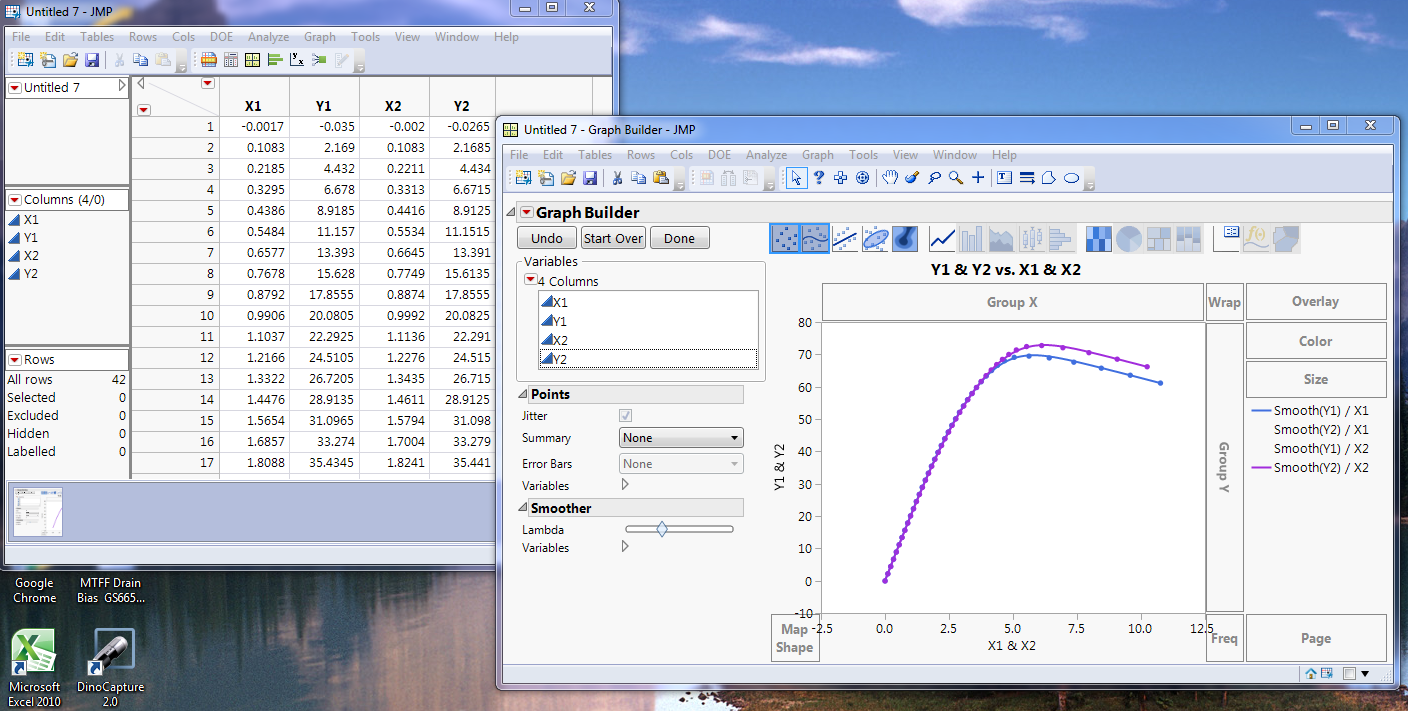Expand the Smoother Variables disclosure triangle
The width and height of the screenshot is (1408, 711).
coord(626,547)
